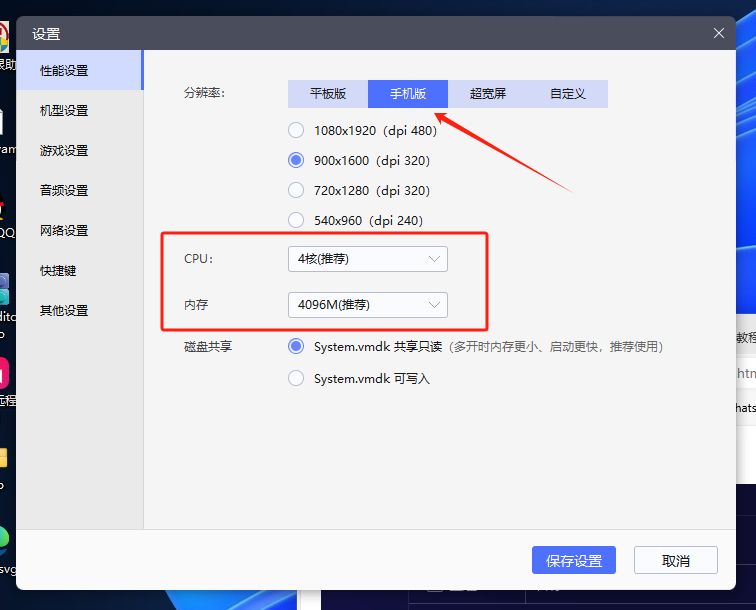Screen dimensions: 756x610
Task: Click the 保存设置 button
Action: [574, 560]
